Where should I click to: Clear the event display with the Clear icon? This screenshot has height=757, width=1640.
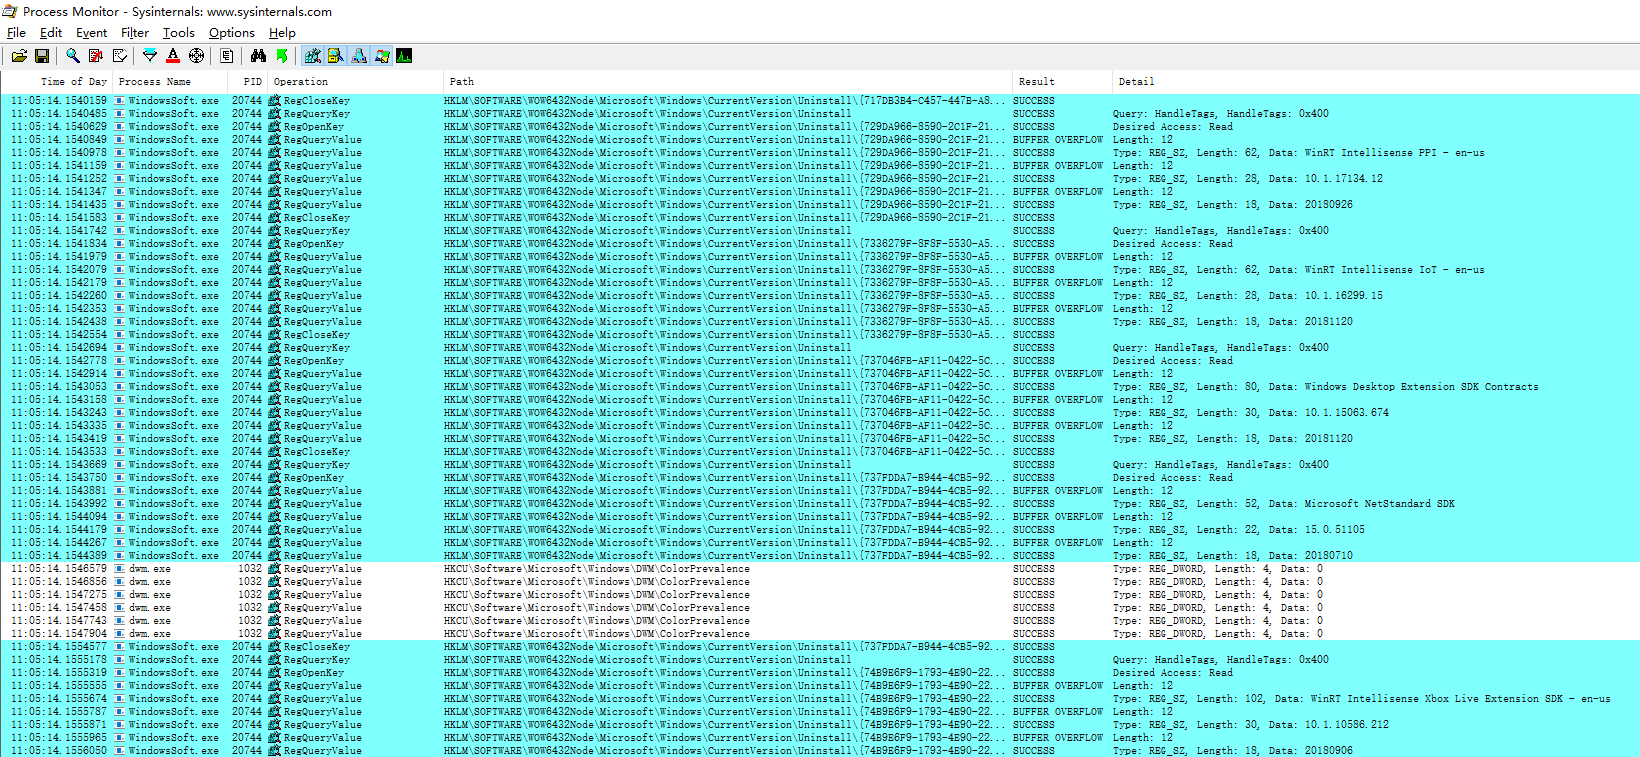click(120, 56)
